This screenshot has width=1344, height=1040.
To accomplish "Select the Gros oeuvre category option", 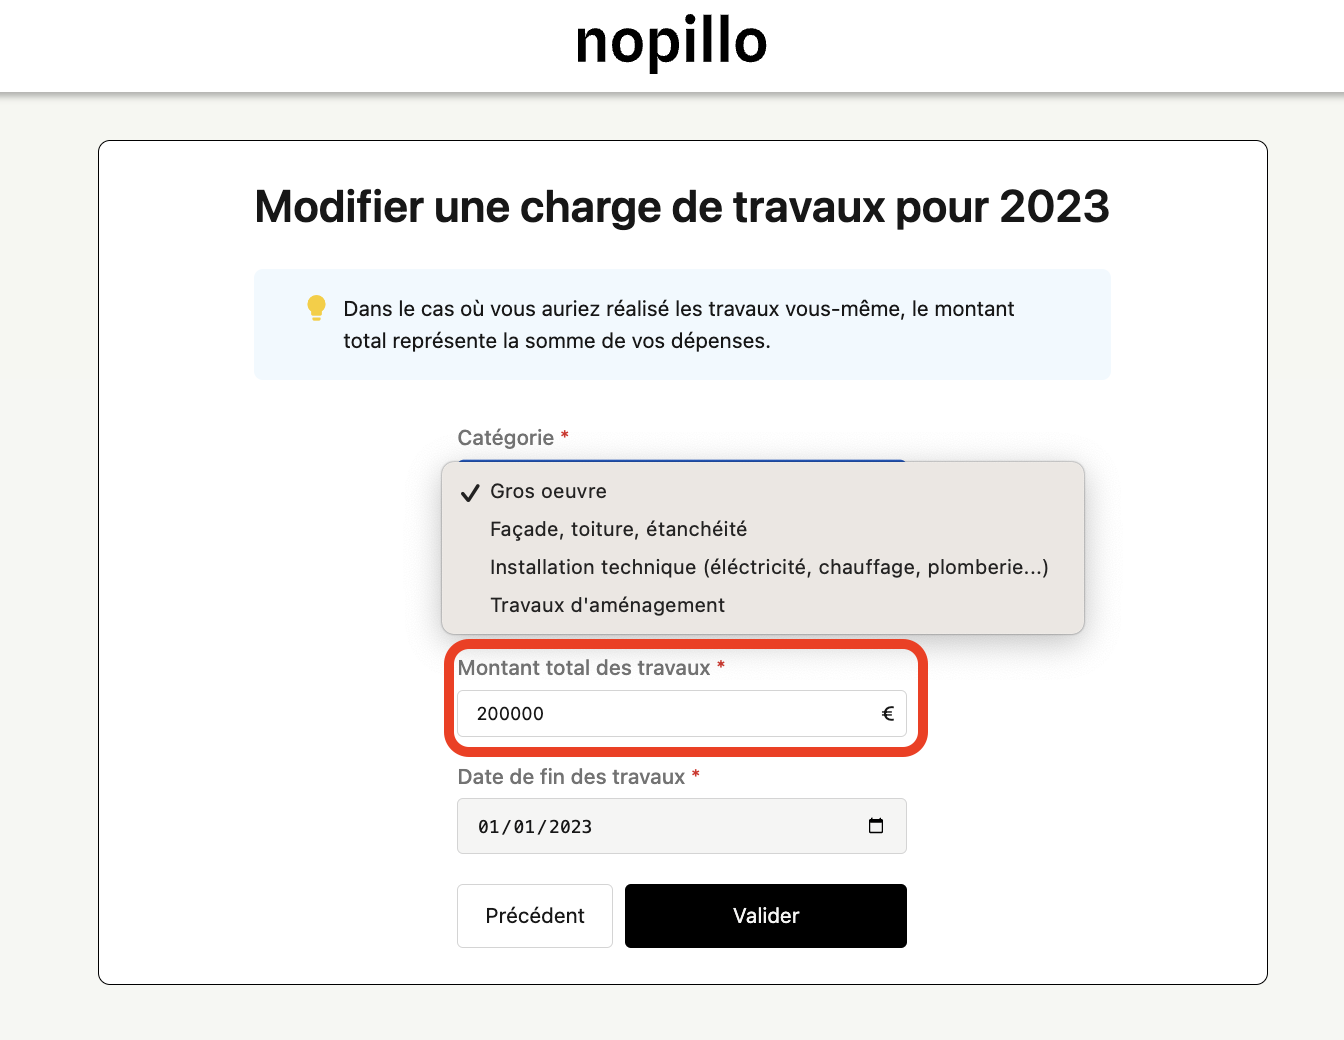I will (548, 491).
